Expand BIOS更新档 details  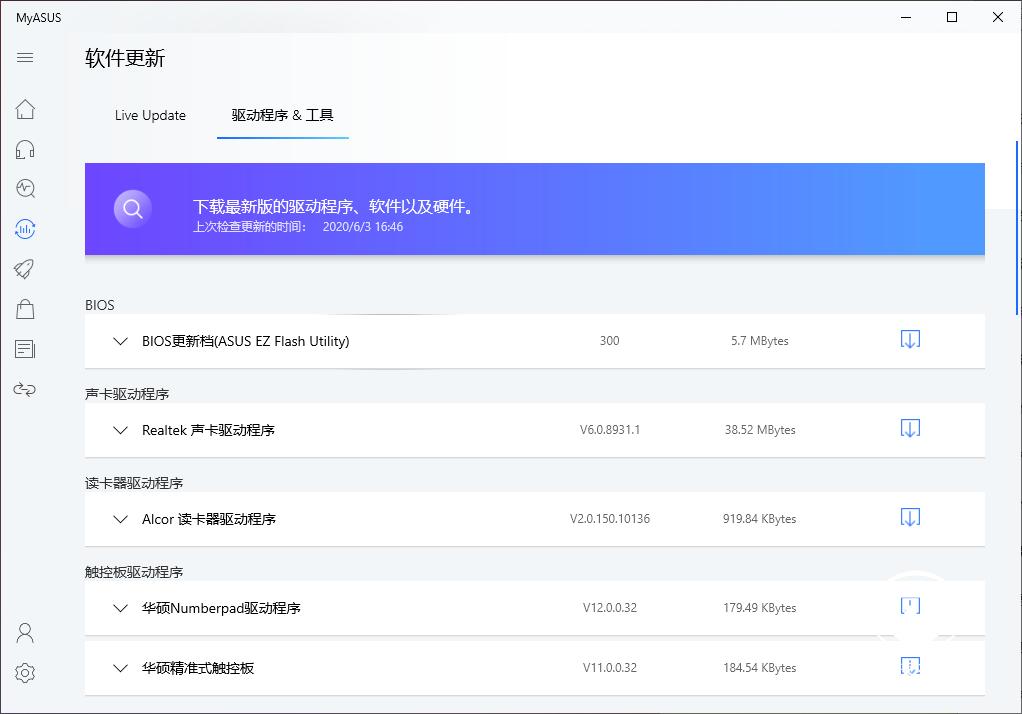point(120,341)
